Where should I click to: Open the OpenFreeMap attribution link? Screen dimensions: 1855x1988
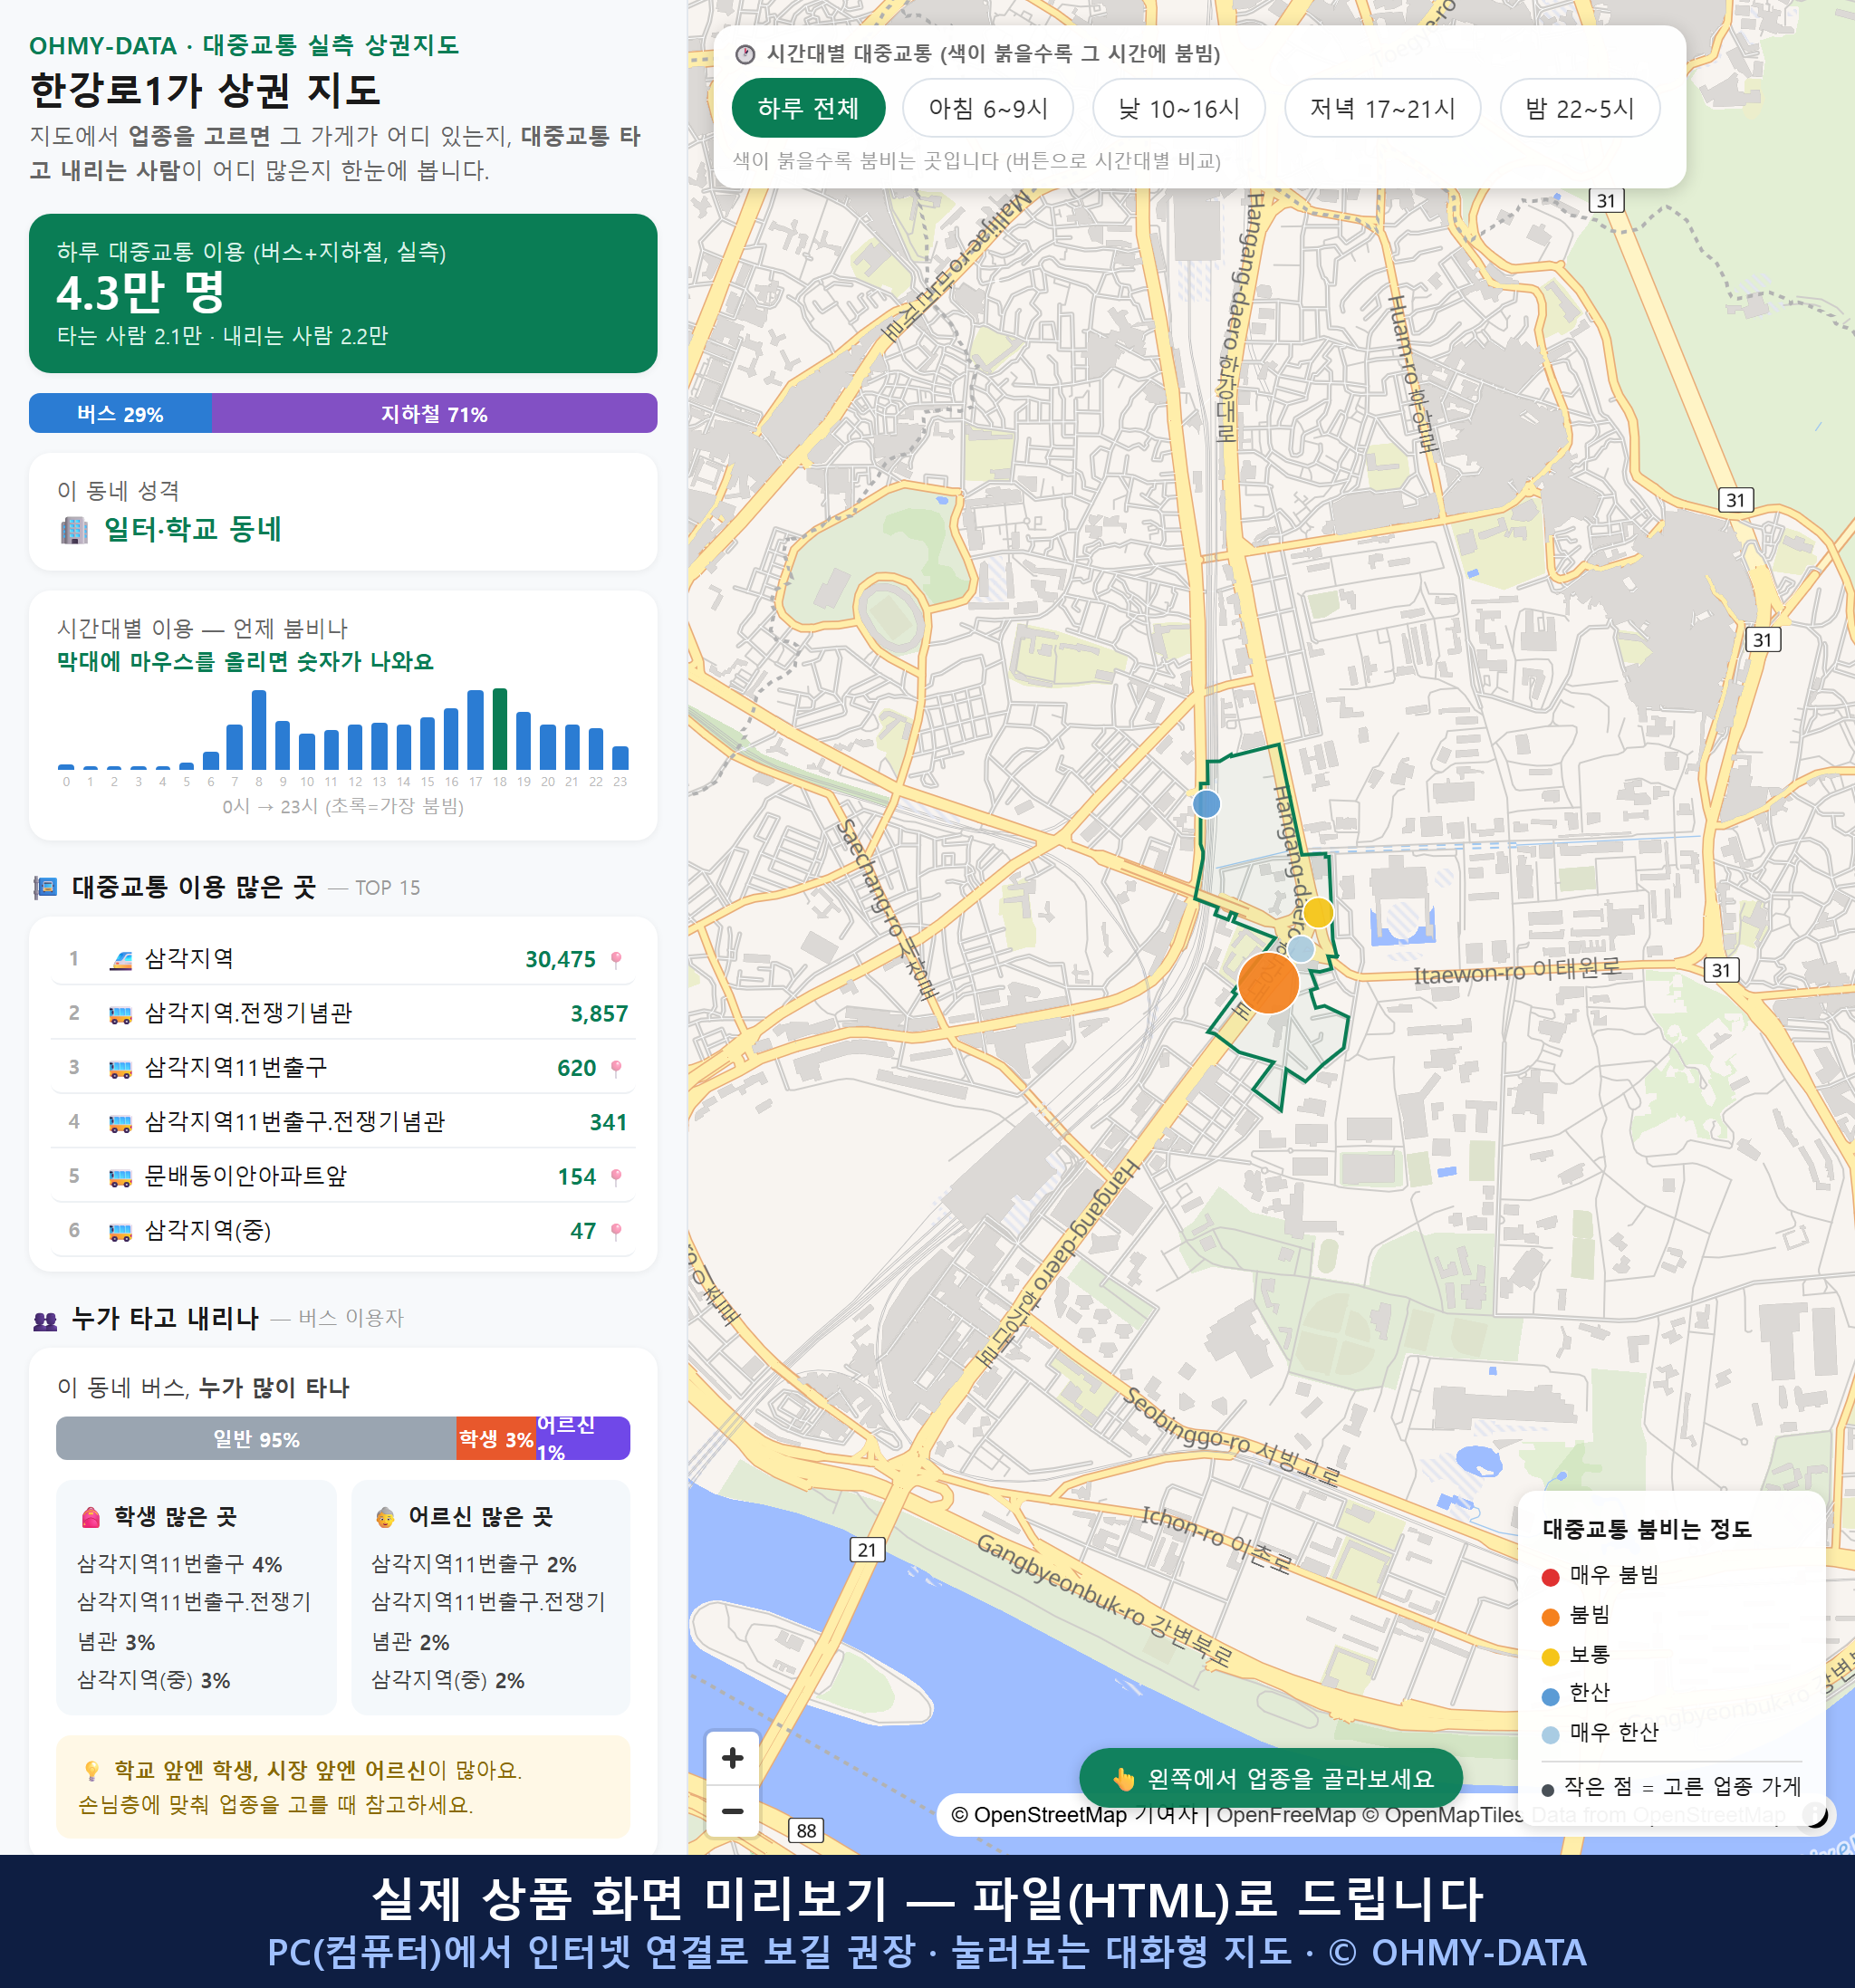1286,1814
